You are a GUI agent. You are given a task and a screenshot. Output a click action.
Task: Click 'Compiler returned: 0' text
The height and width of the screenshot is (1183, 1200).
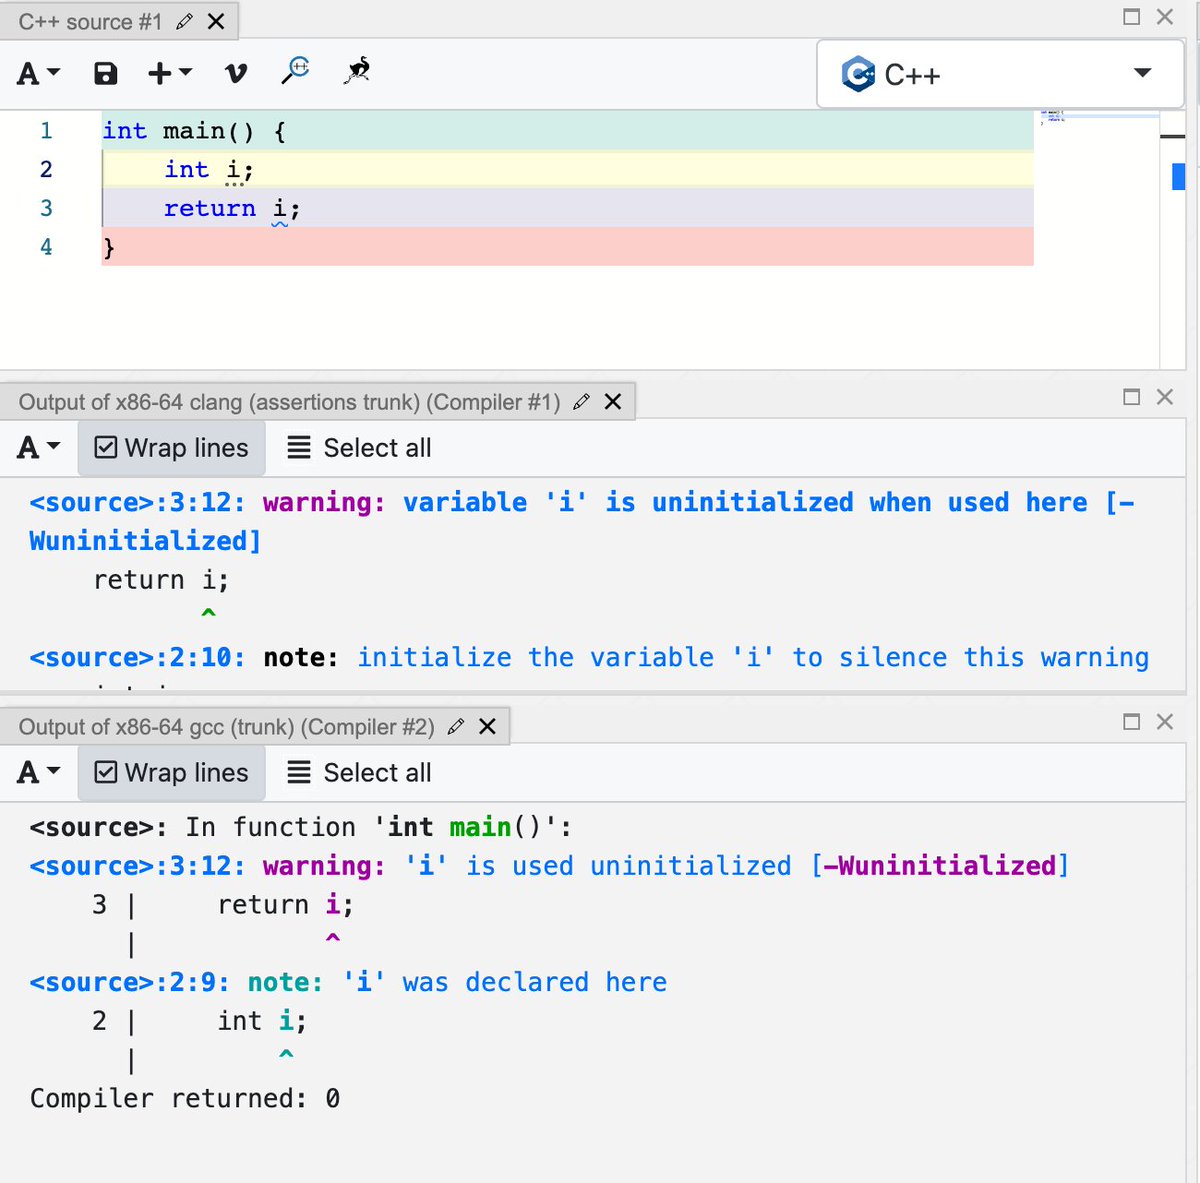[185, 1098]
